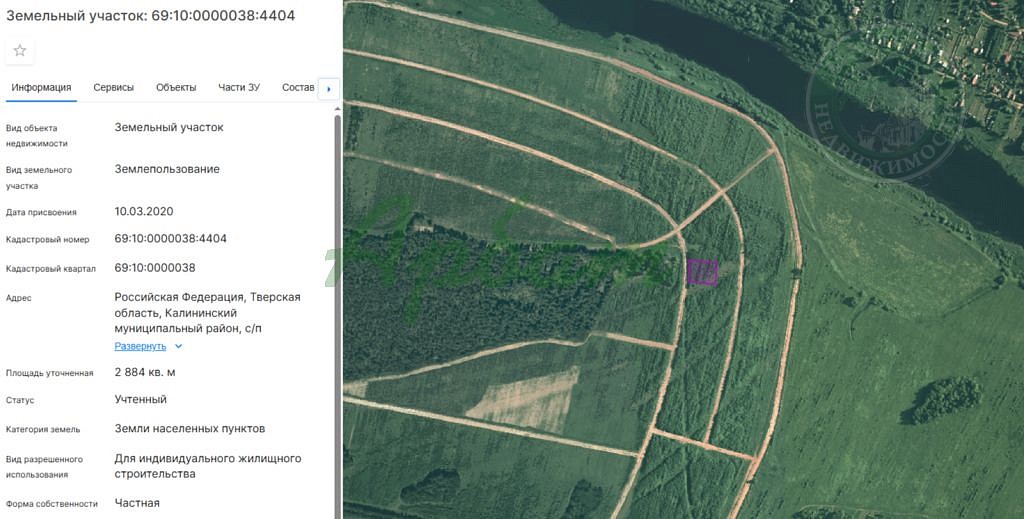
Task: Click the Учтенный status value
Action: point(141,400)
